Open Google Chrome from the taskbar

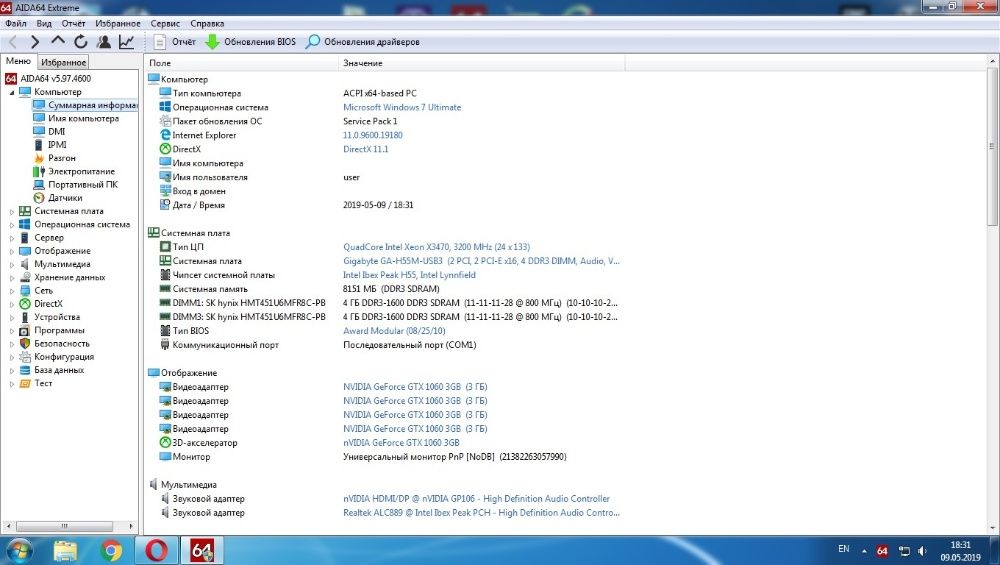111,550
